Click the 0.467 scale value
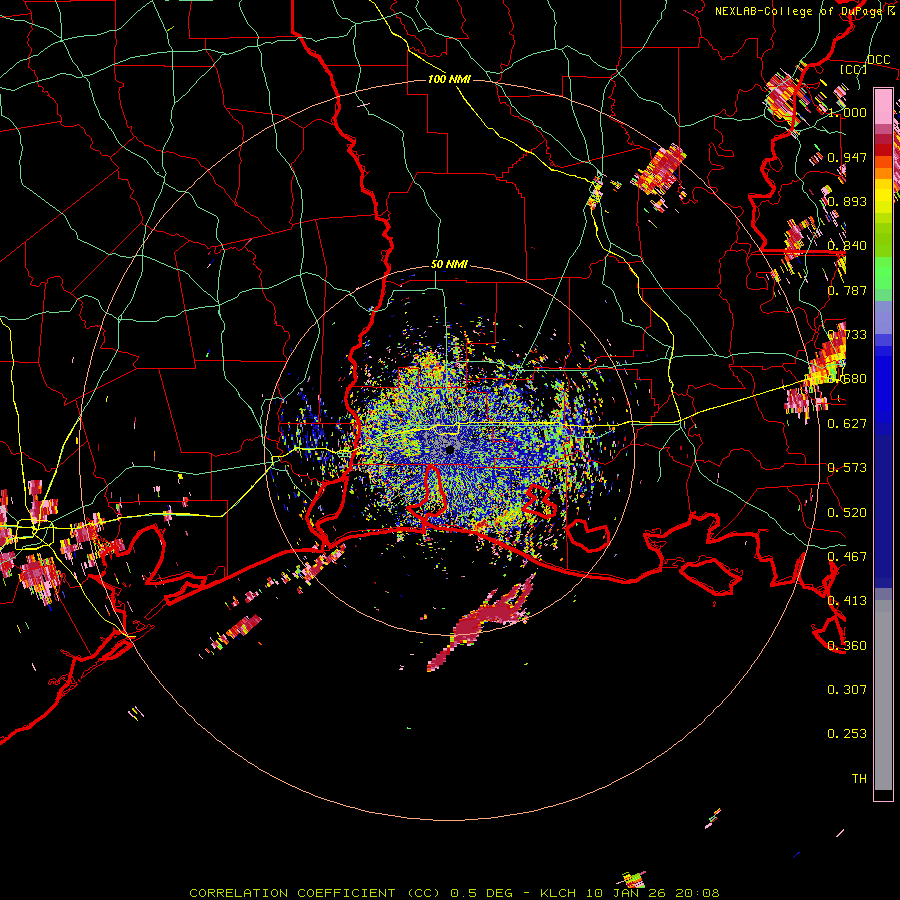 pos(847,557)
